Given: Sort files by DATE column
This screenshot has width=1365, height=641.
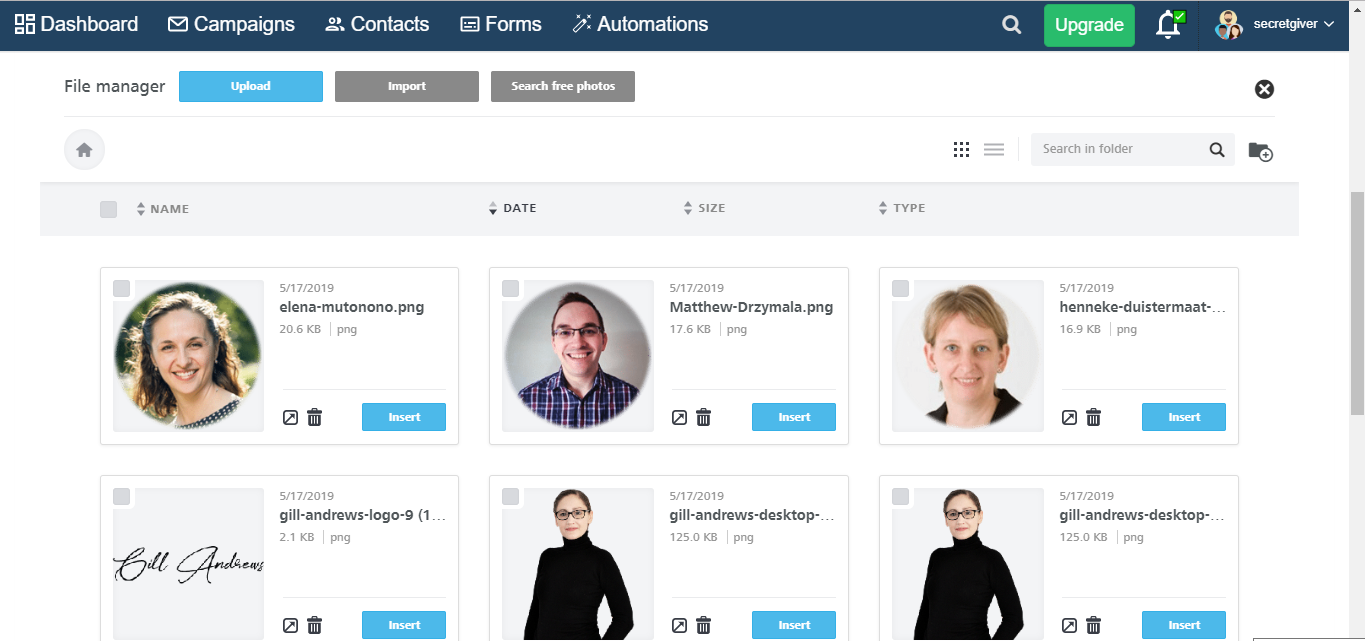Looking at the screenshot, I should (x=512, y=208).
